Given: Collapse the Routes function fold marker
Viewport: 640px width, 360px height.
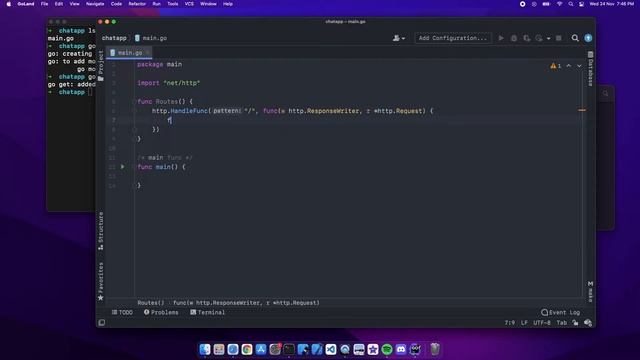Looking at the screenshot, I should 134,102.
